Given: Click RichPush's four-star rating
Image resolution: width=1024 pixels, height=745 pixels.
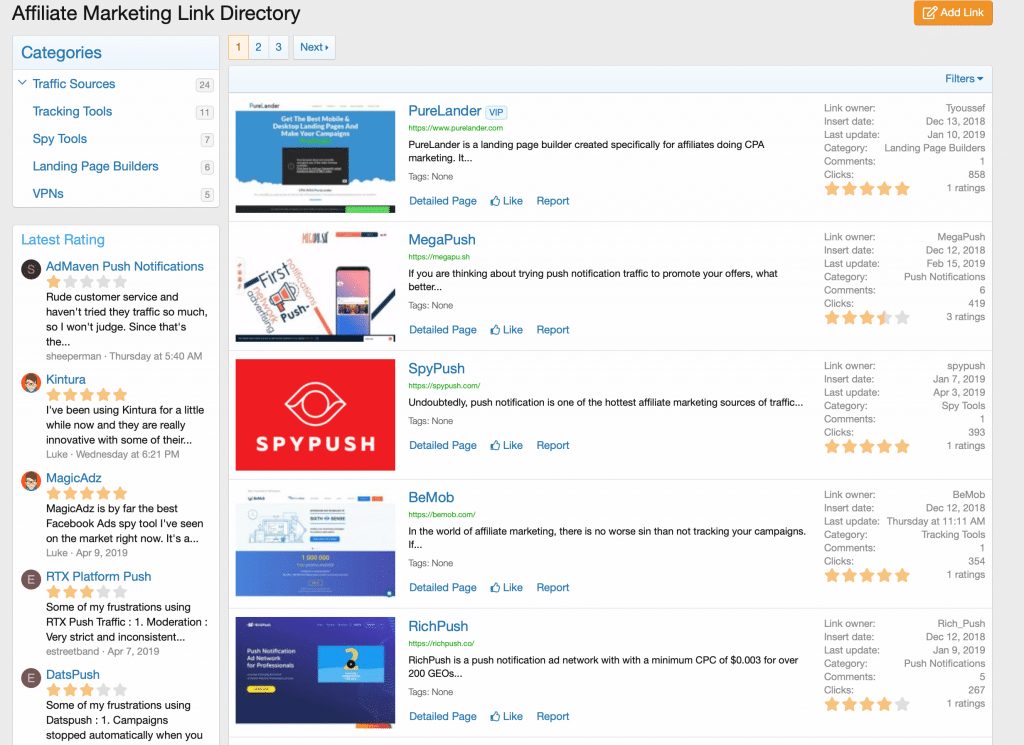Looking at the screenshot, I should point(867,704).
